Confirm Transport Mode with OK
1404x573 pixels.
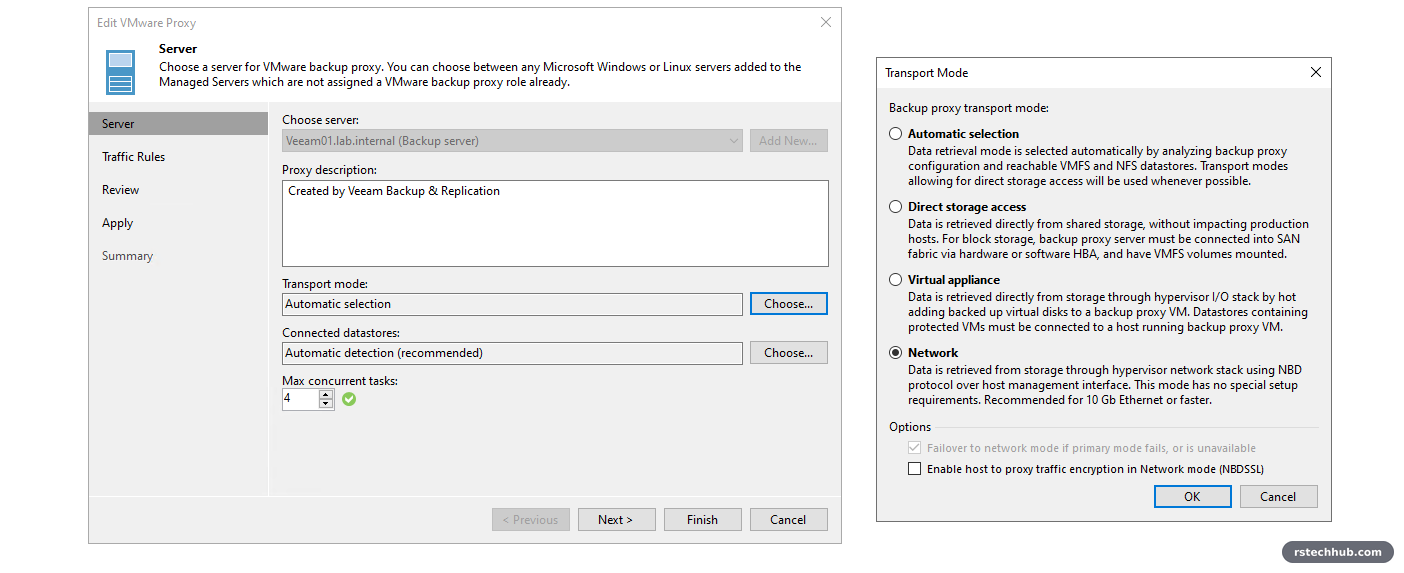(1193, 497)
